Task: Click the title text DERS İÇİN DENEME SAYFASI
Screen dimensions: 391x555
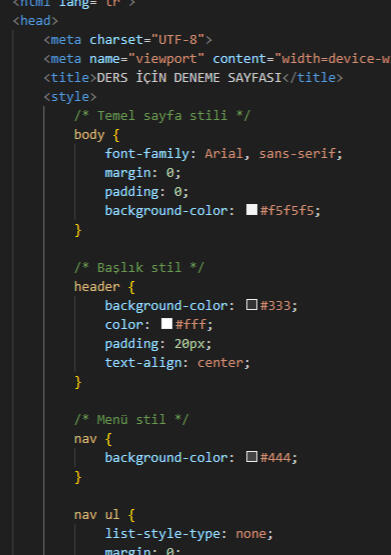Action: [x=189, y=78]
